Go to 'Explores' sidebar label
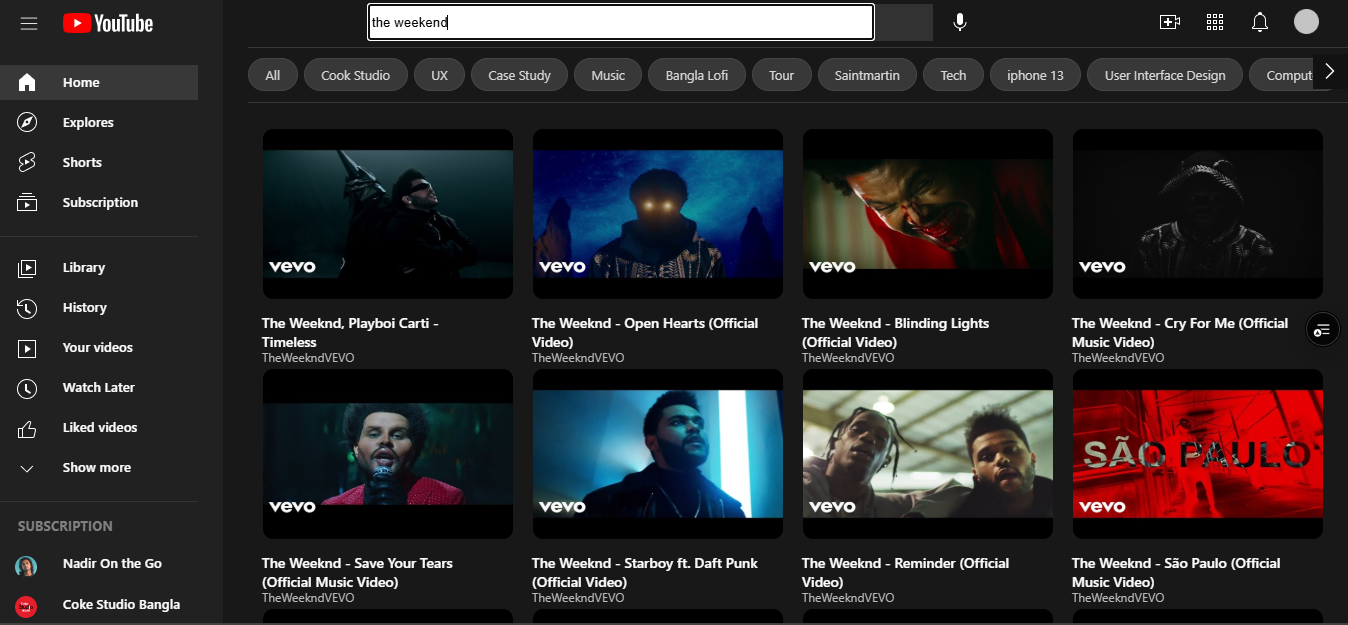This screenshot has width=1348, height=625. tap(88, 123)
